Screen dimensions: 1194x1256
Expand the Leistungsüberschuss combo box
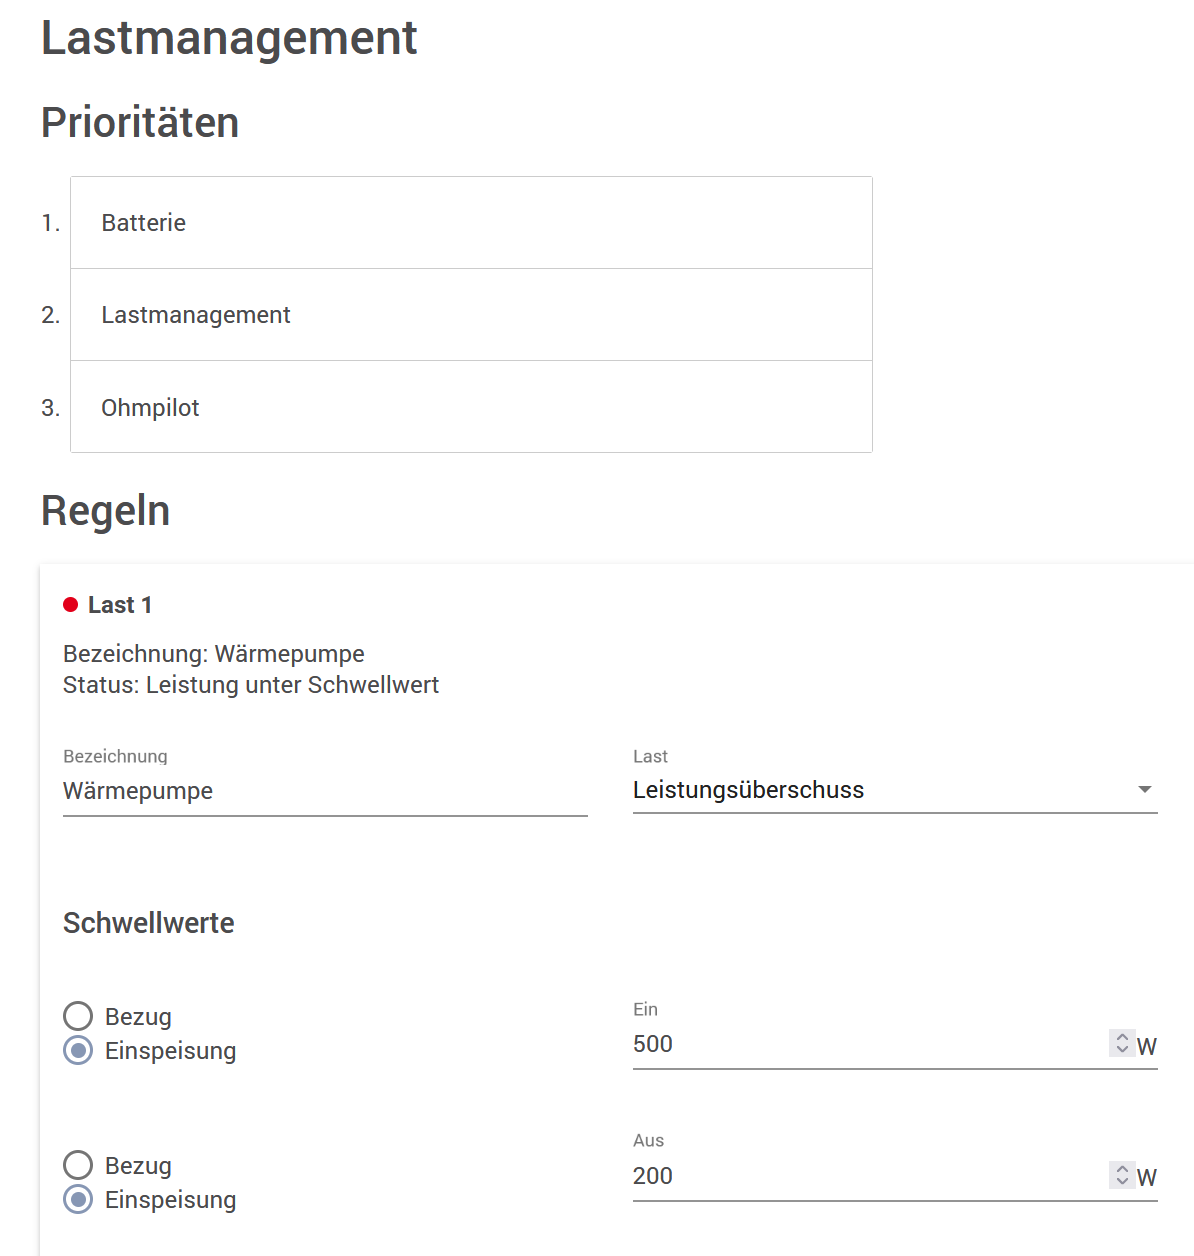893,789
